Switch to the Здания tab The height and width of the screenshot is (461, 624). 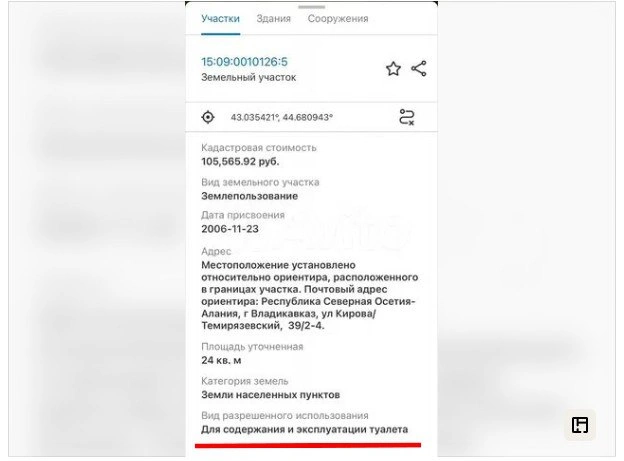point(273,19)
